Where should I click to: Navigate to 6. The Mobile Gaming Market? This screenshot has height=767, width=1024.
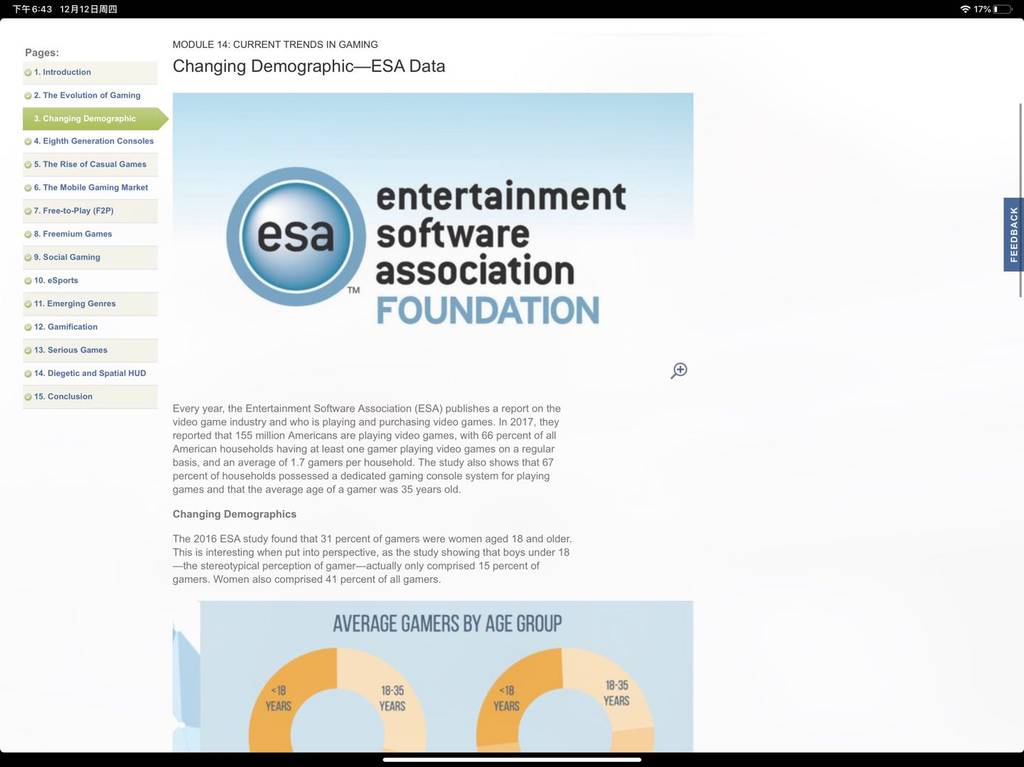[x=90, y=188]
